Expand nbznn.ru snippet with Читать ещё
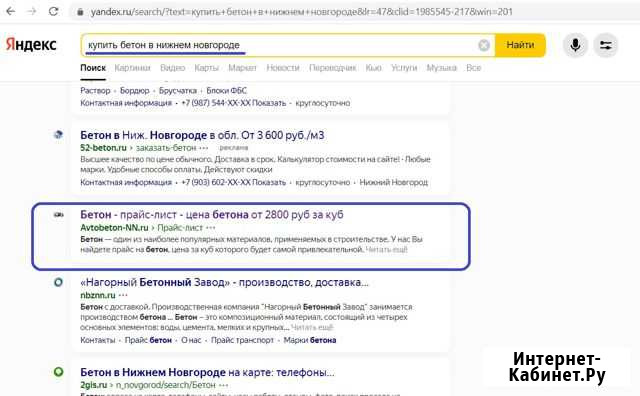The image size is (640, 396). coord(312,327)
